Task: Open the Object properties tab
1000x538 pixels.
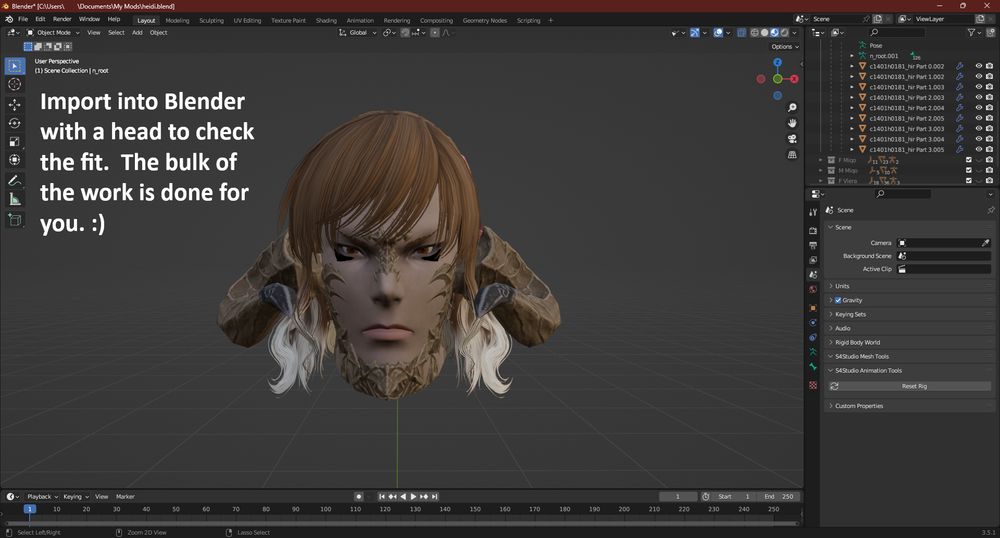Action: (x=812, y=308)
